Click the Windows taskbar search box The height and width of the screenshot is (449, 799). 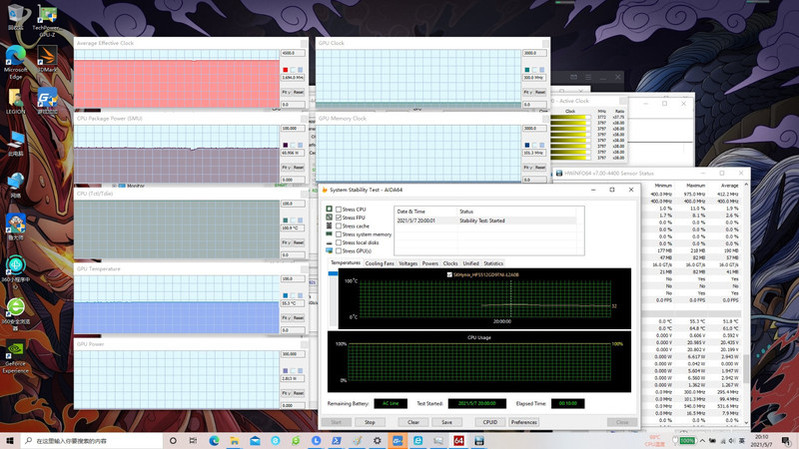92,441
